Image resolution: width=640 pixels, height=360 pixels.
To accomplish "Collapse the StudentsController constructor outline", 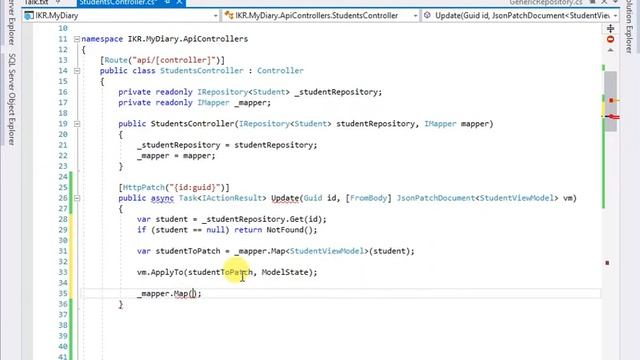I will pos(77,124).
